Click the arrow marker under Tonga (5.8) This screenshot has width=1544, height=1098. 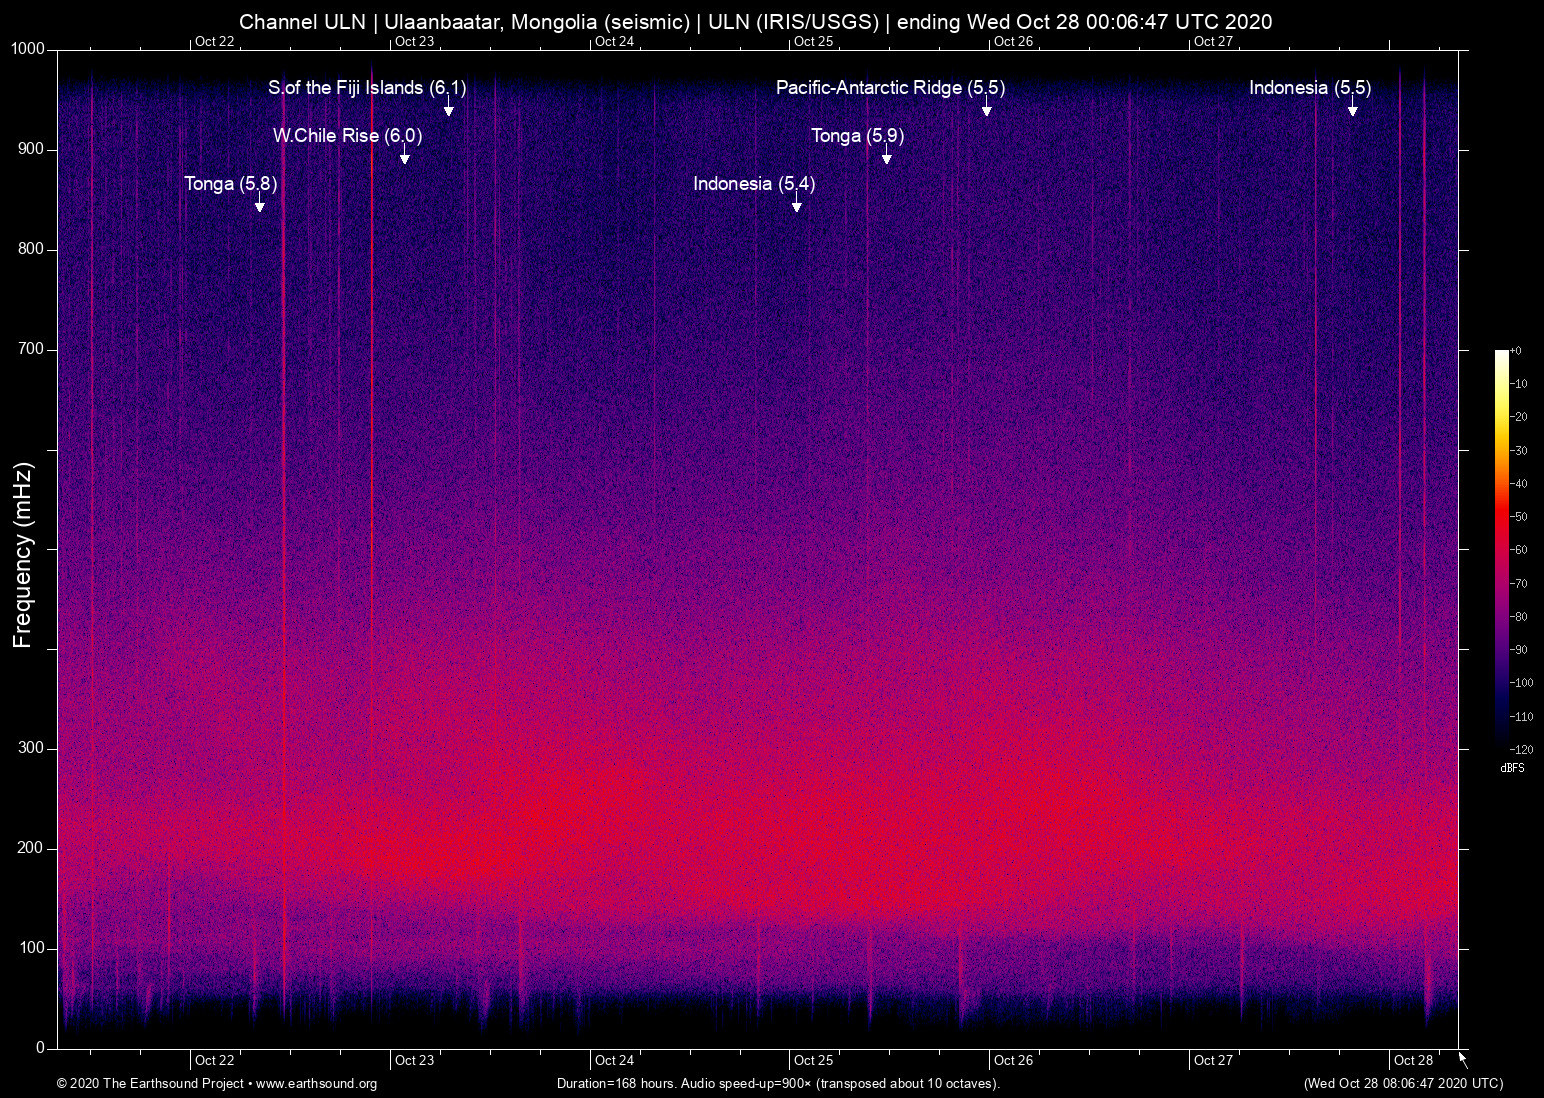[x=260, y=205]
